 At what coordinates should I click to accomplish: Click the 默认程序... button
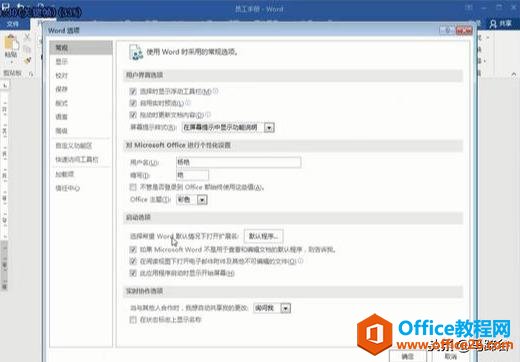[x=263, y=236]
